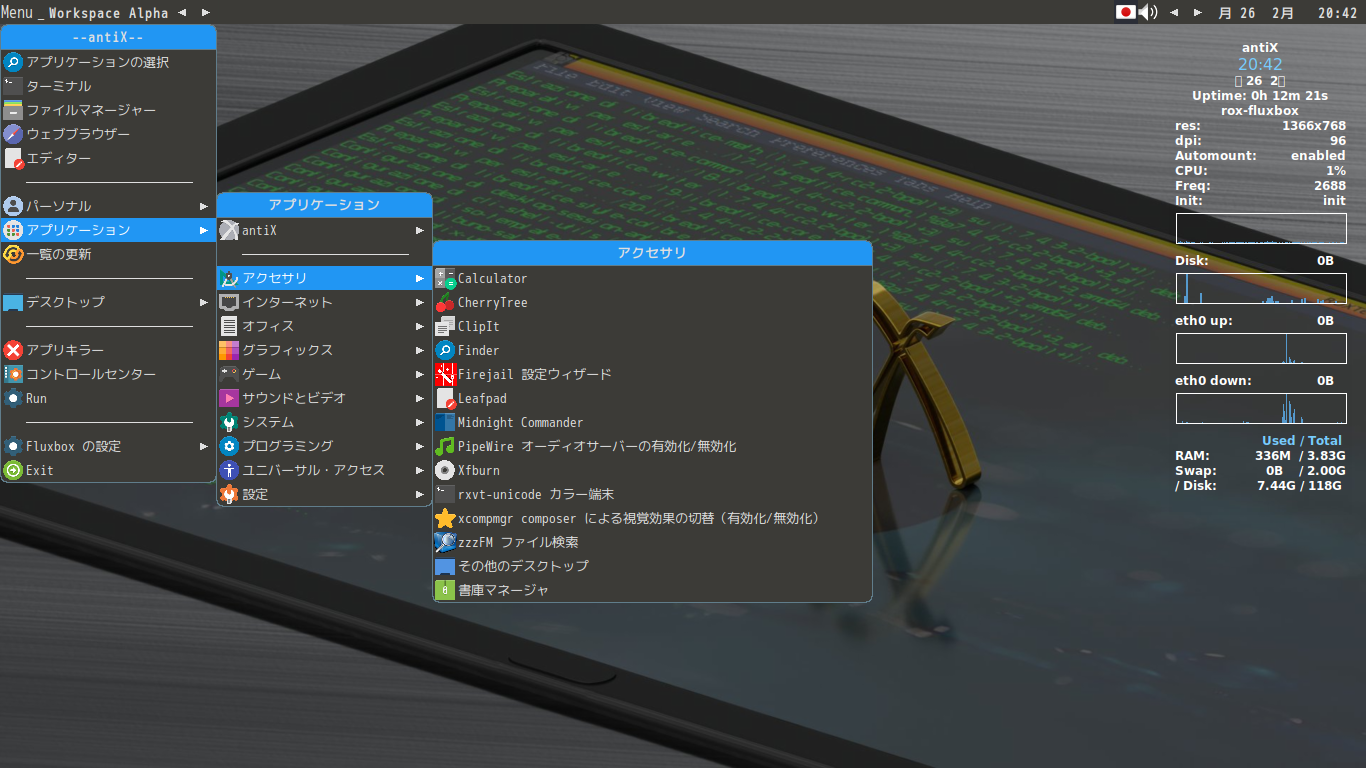Click the rxvt-unicode terminal icon

445,494
